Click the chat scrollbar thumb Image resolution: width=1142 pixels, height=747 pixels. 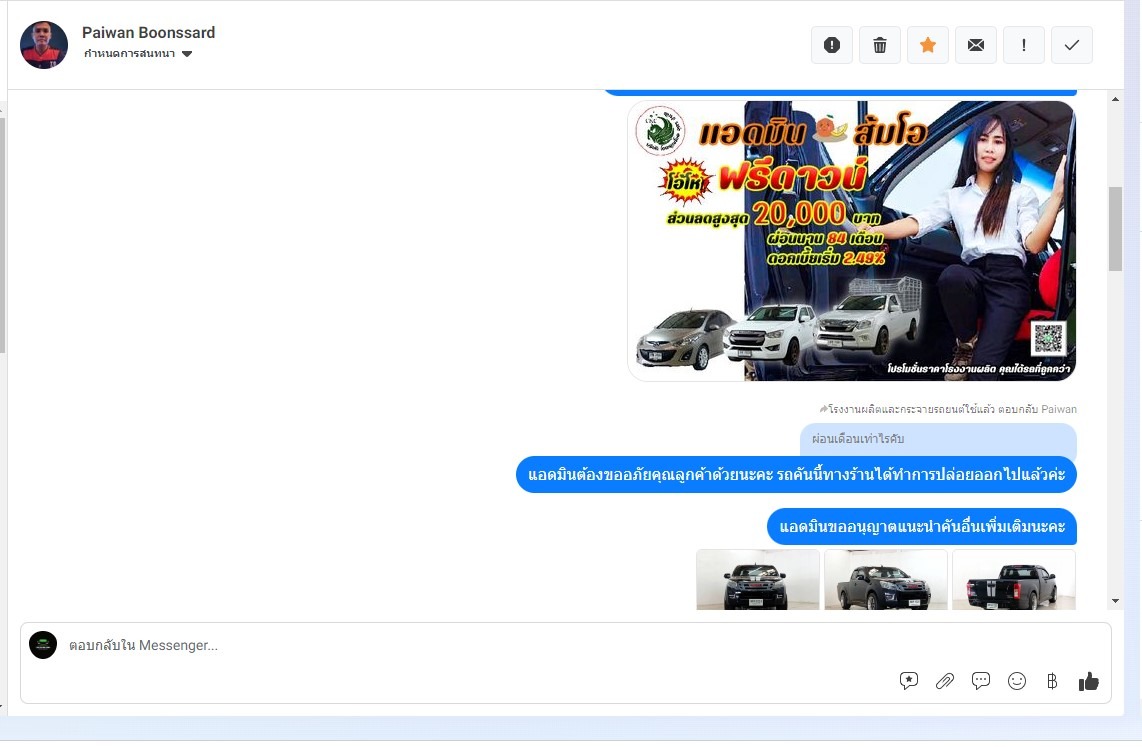coord(1115,229)
